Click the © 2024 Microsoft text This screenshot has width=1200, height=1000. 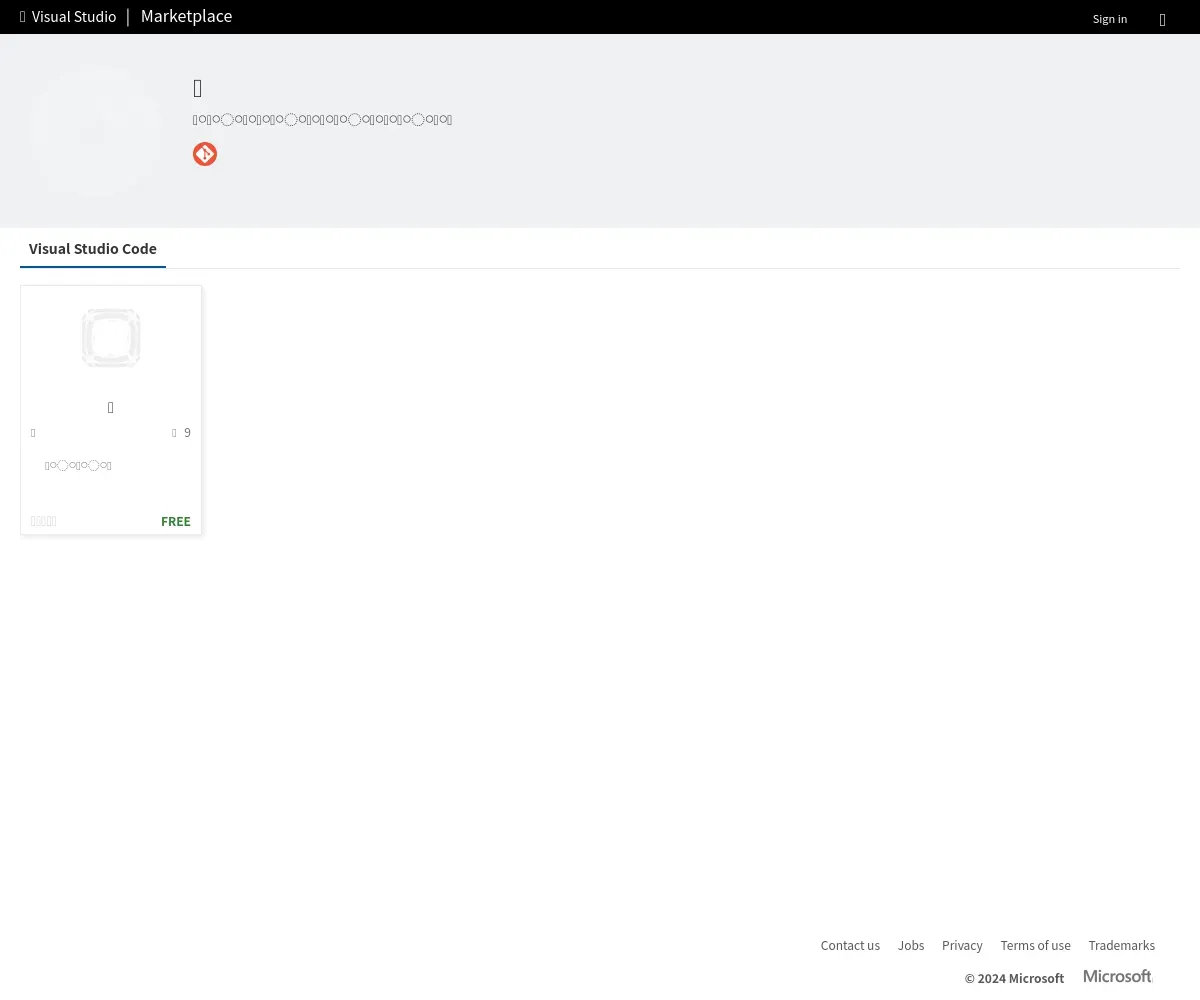point(1014,978)
